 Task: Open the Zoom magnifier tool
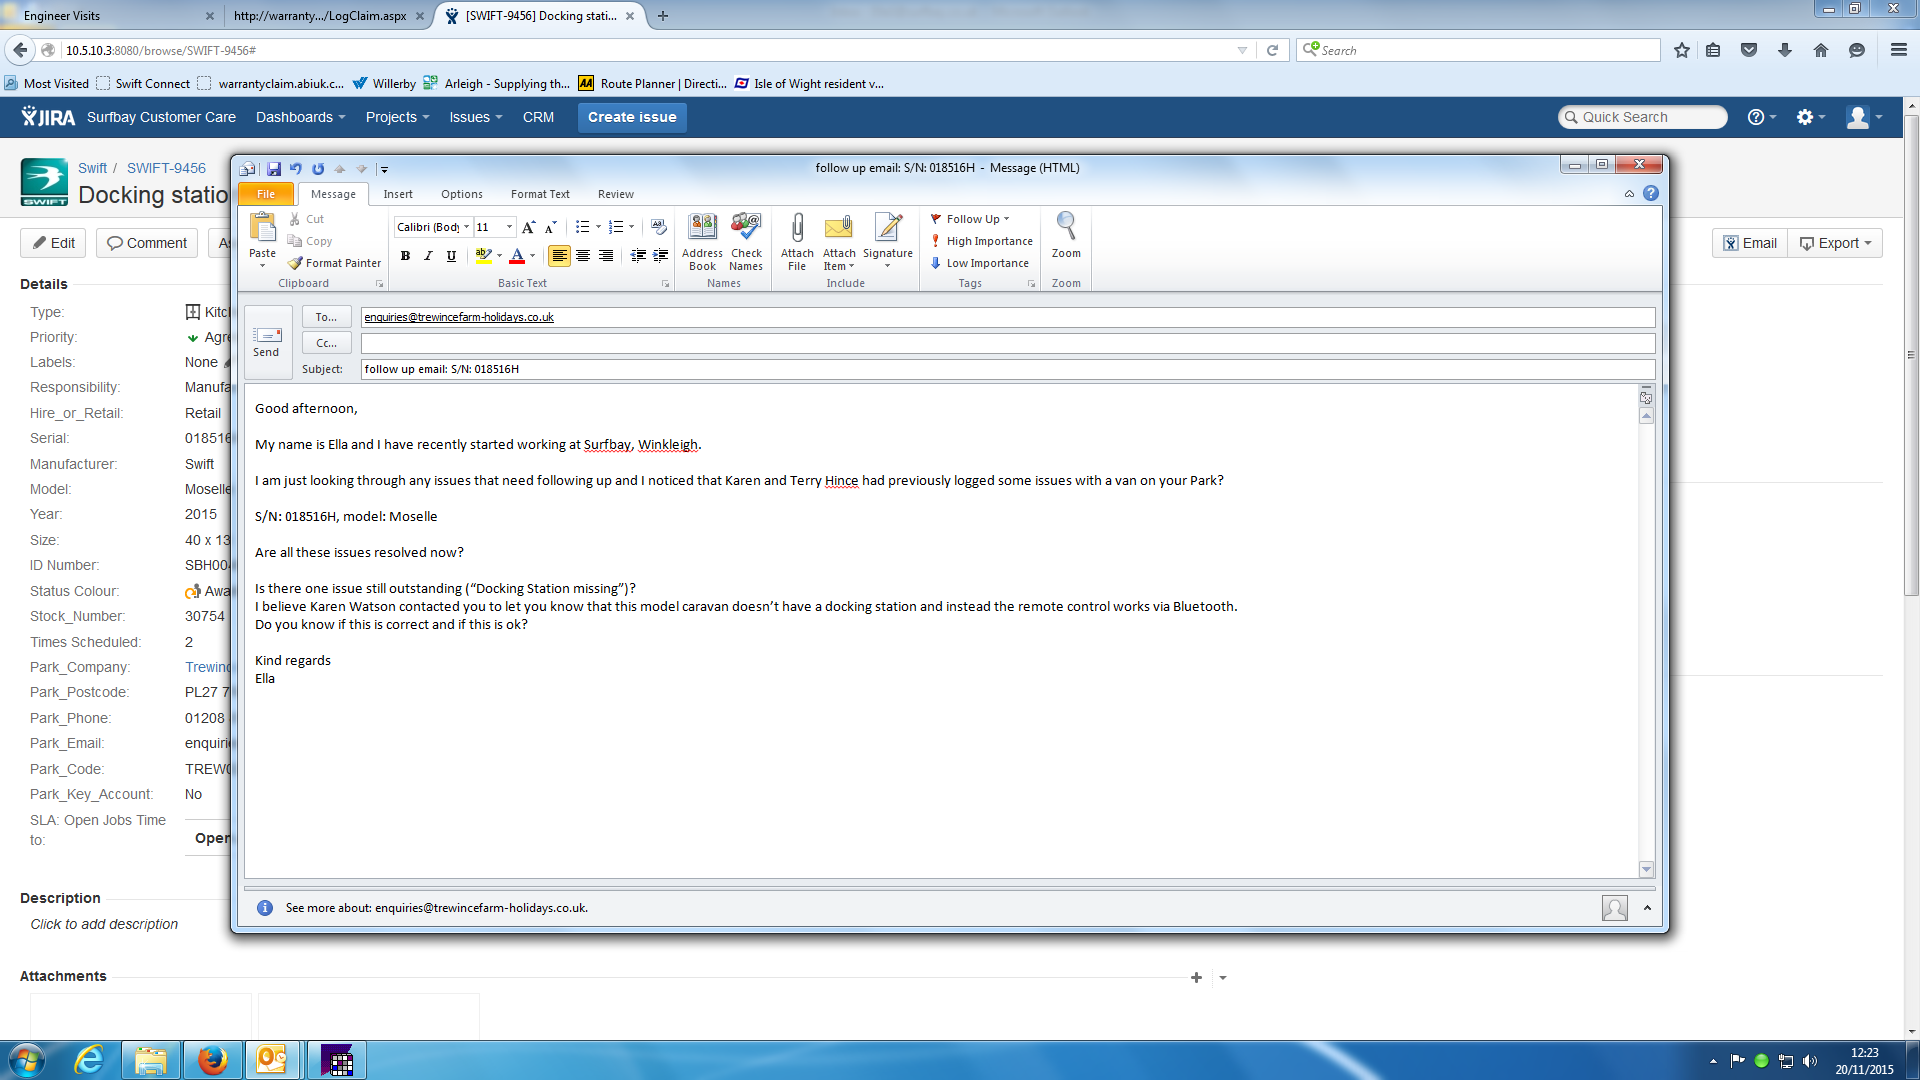[x=1066, y=236]
